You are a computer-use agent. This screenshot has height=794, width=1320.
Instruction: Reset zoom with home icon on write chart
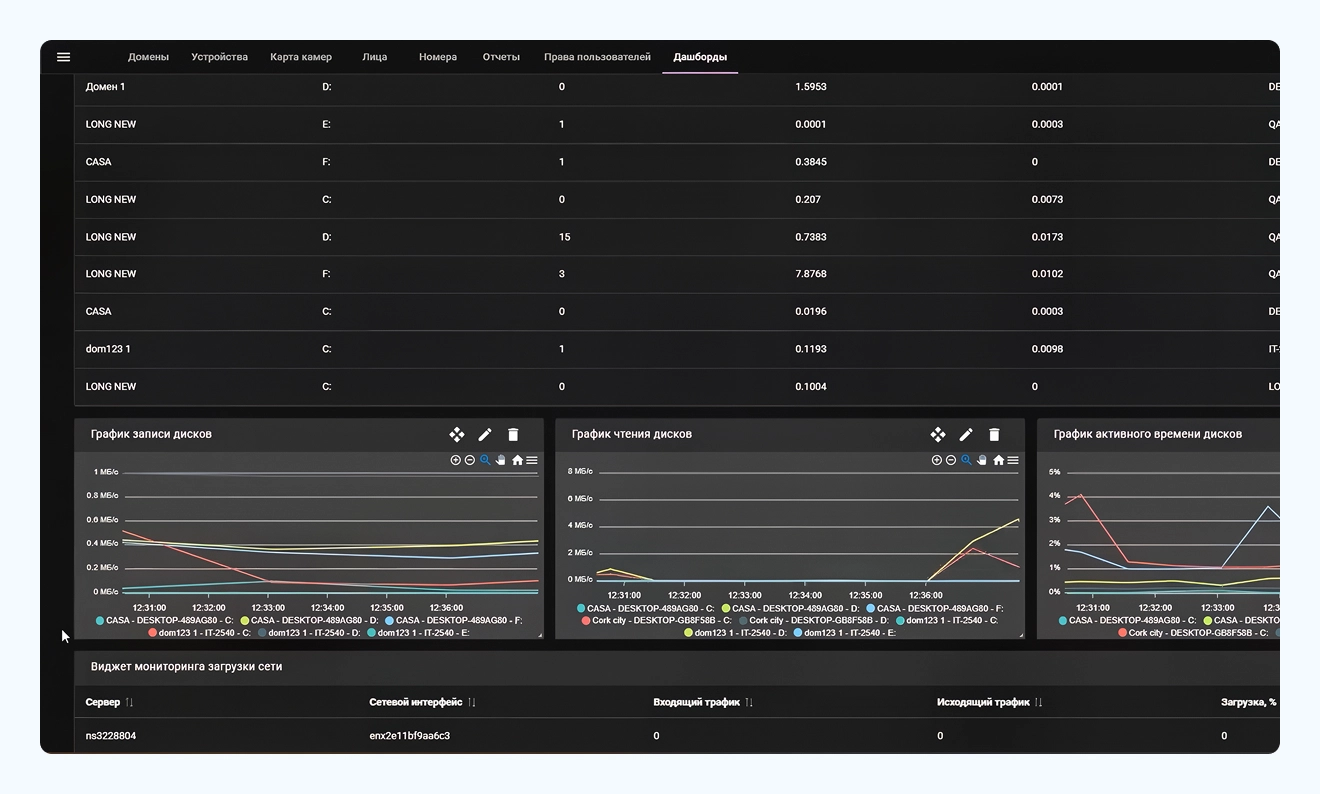tap(517, 460)
